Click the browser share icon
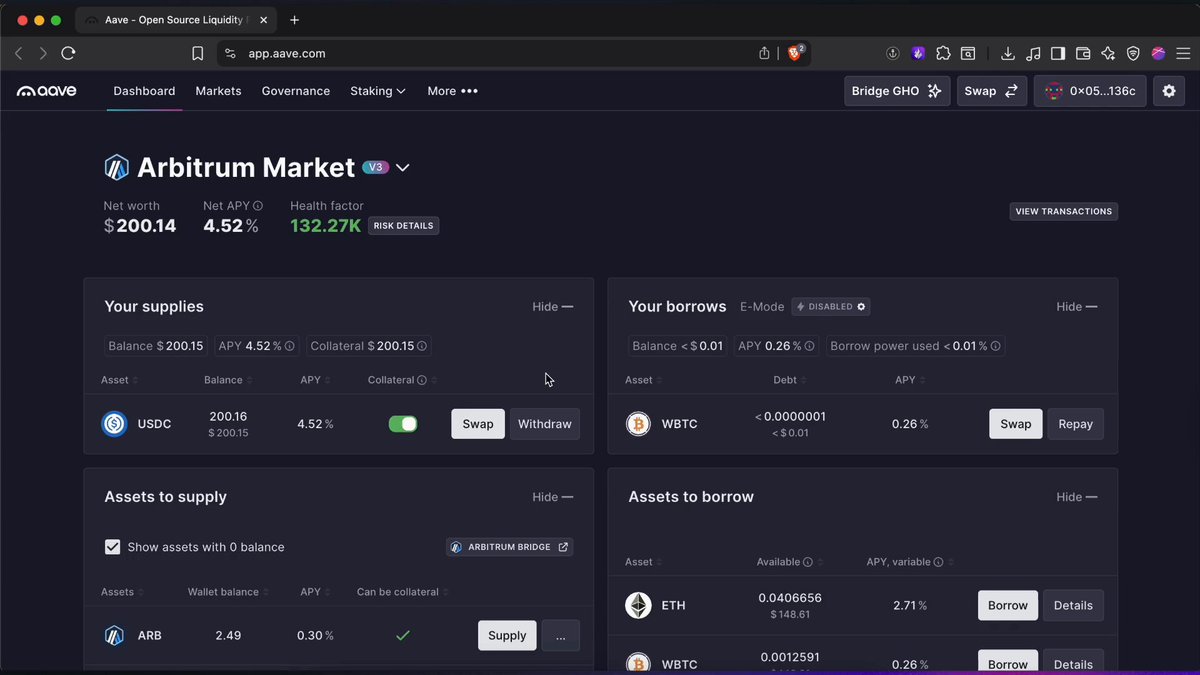Screen dimensions: 1200x675 765,54
